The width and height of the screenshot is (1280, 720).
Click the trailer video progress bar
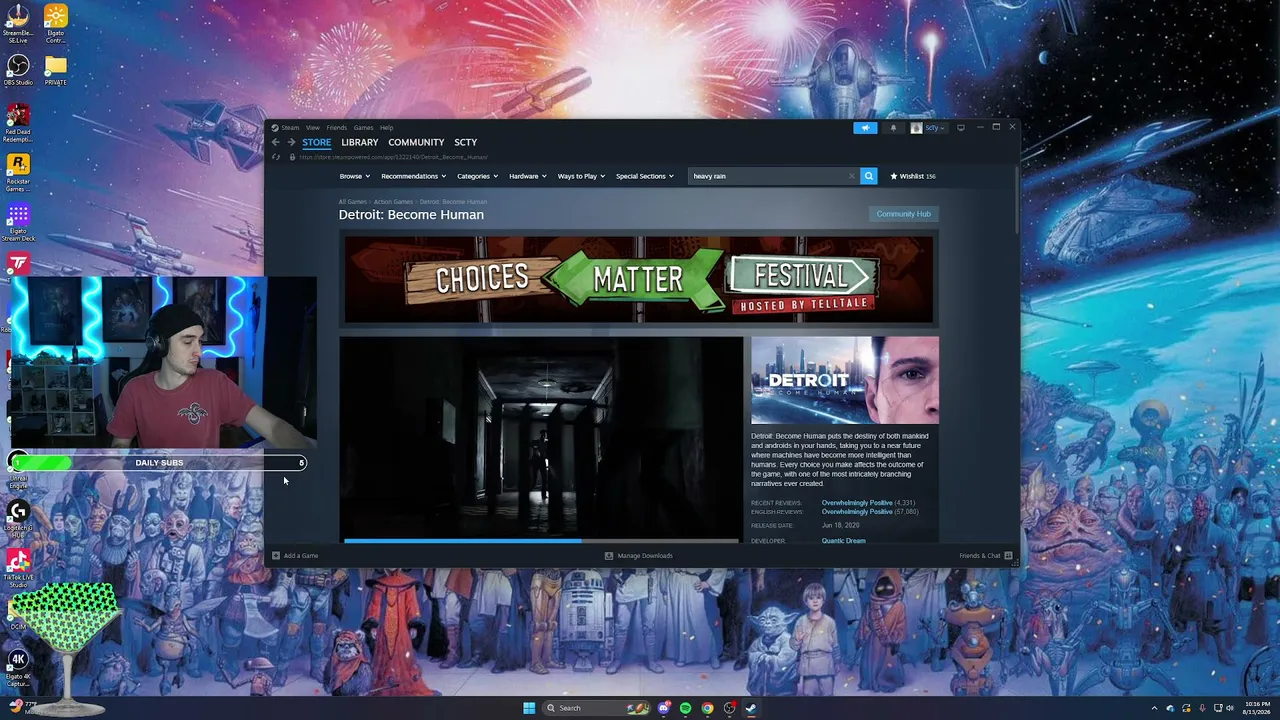541,541
